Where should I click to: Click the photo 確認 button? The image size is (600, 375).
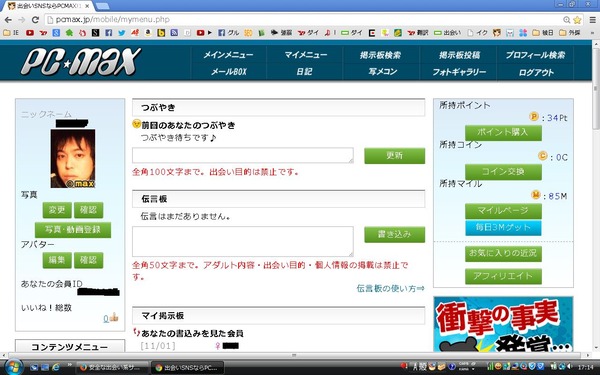pos(88,210)
